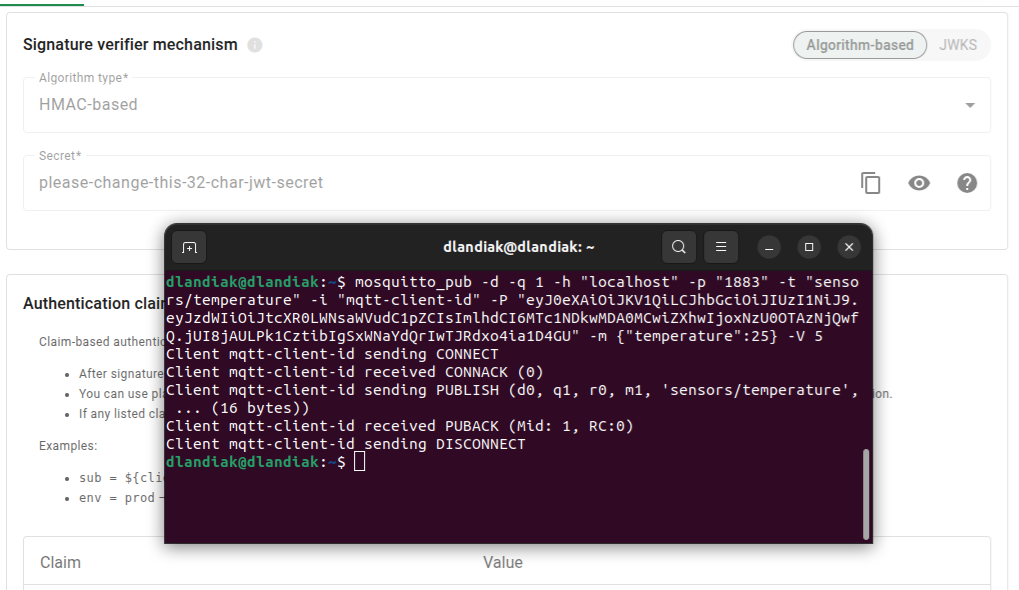Minimize the terminal window
This screenshot has width=1019, height=590.
[769, 247]
